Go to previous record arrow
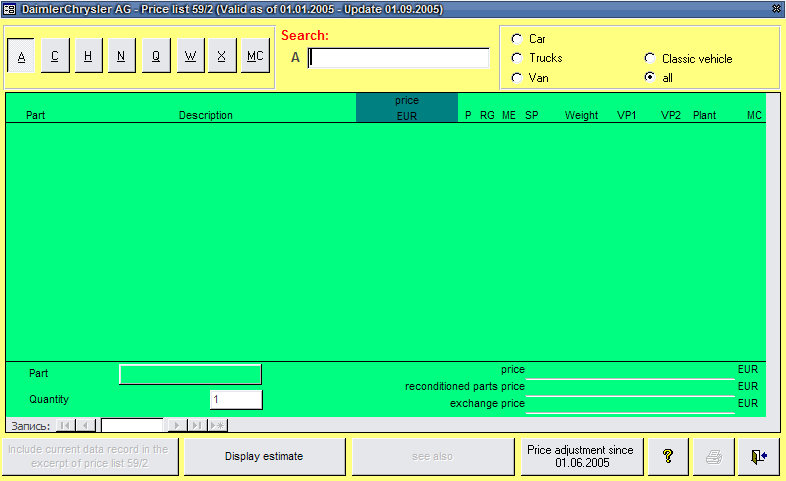Viewport: 786px width, 481px height. (85, 425)
